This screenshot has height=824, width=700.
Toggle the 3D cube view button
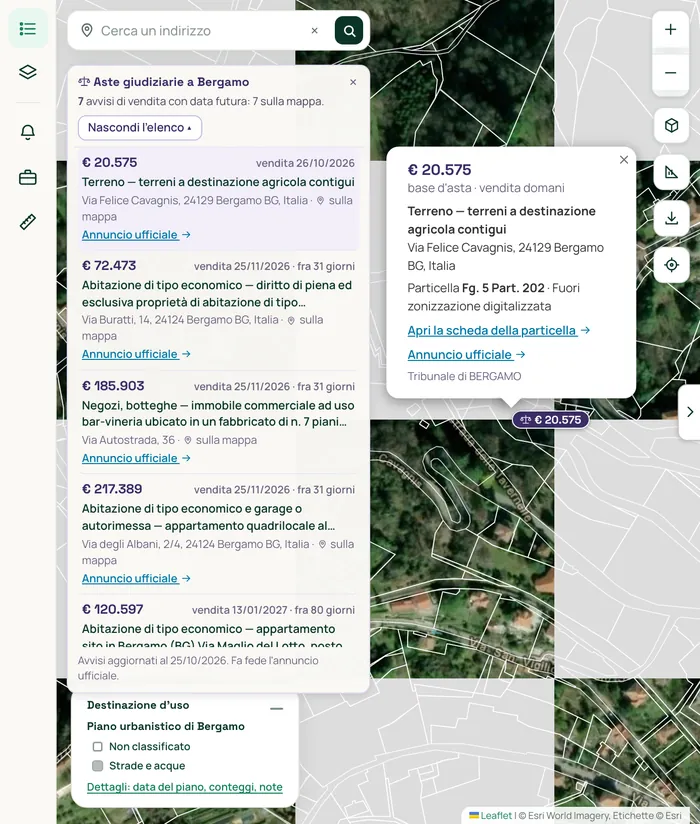pos(671,126)
